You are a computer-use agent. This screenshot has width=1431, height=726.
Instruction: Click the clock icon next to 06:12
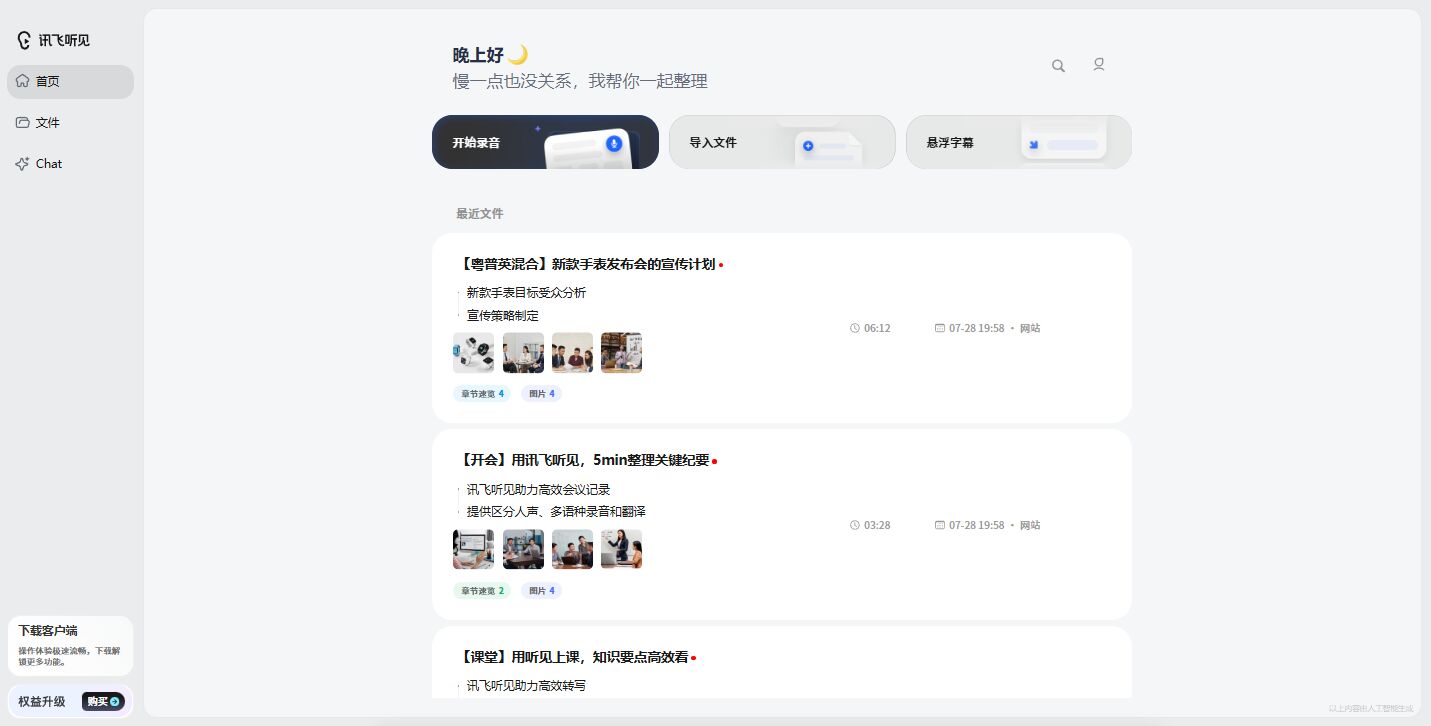coord(855,328)
